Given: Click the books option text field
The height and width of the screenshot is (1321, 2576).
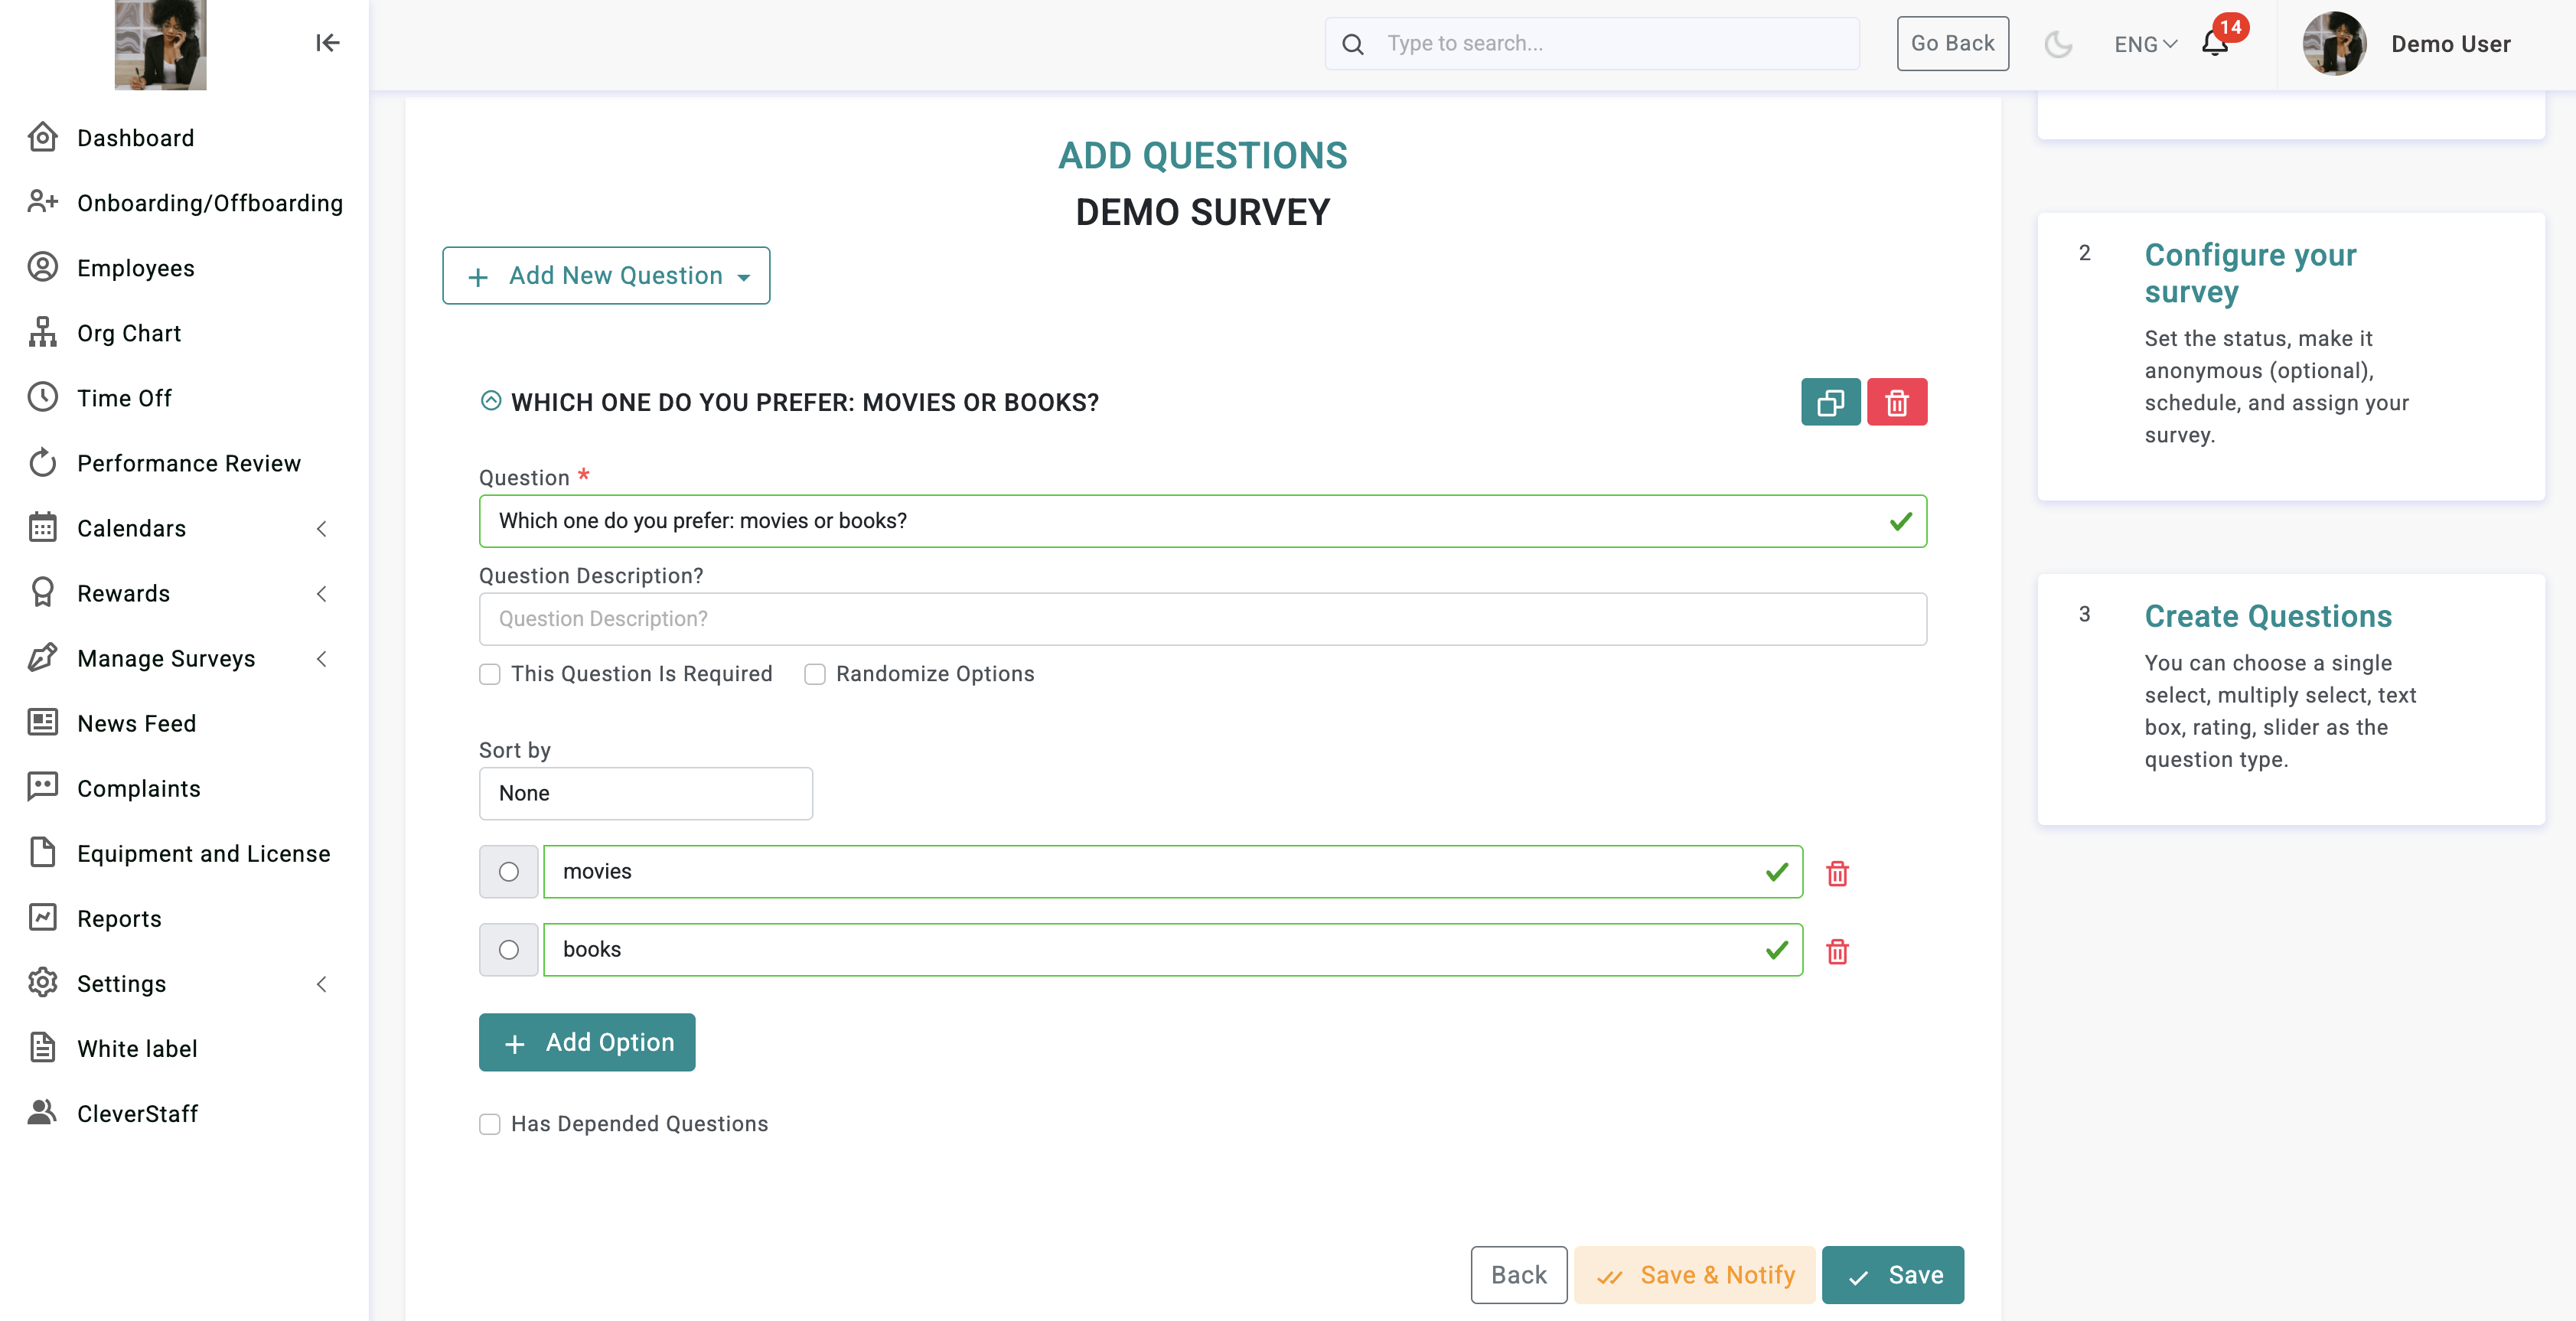Looking at the screenshot, I should pyautogui.click(x=1172, y=950).
